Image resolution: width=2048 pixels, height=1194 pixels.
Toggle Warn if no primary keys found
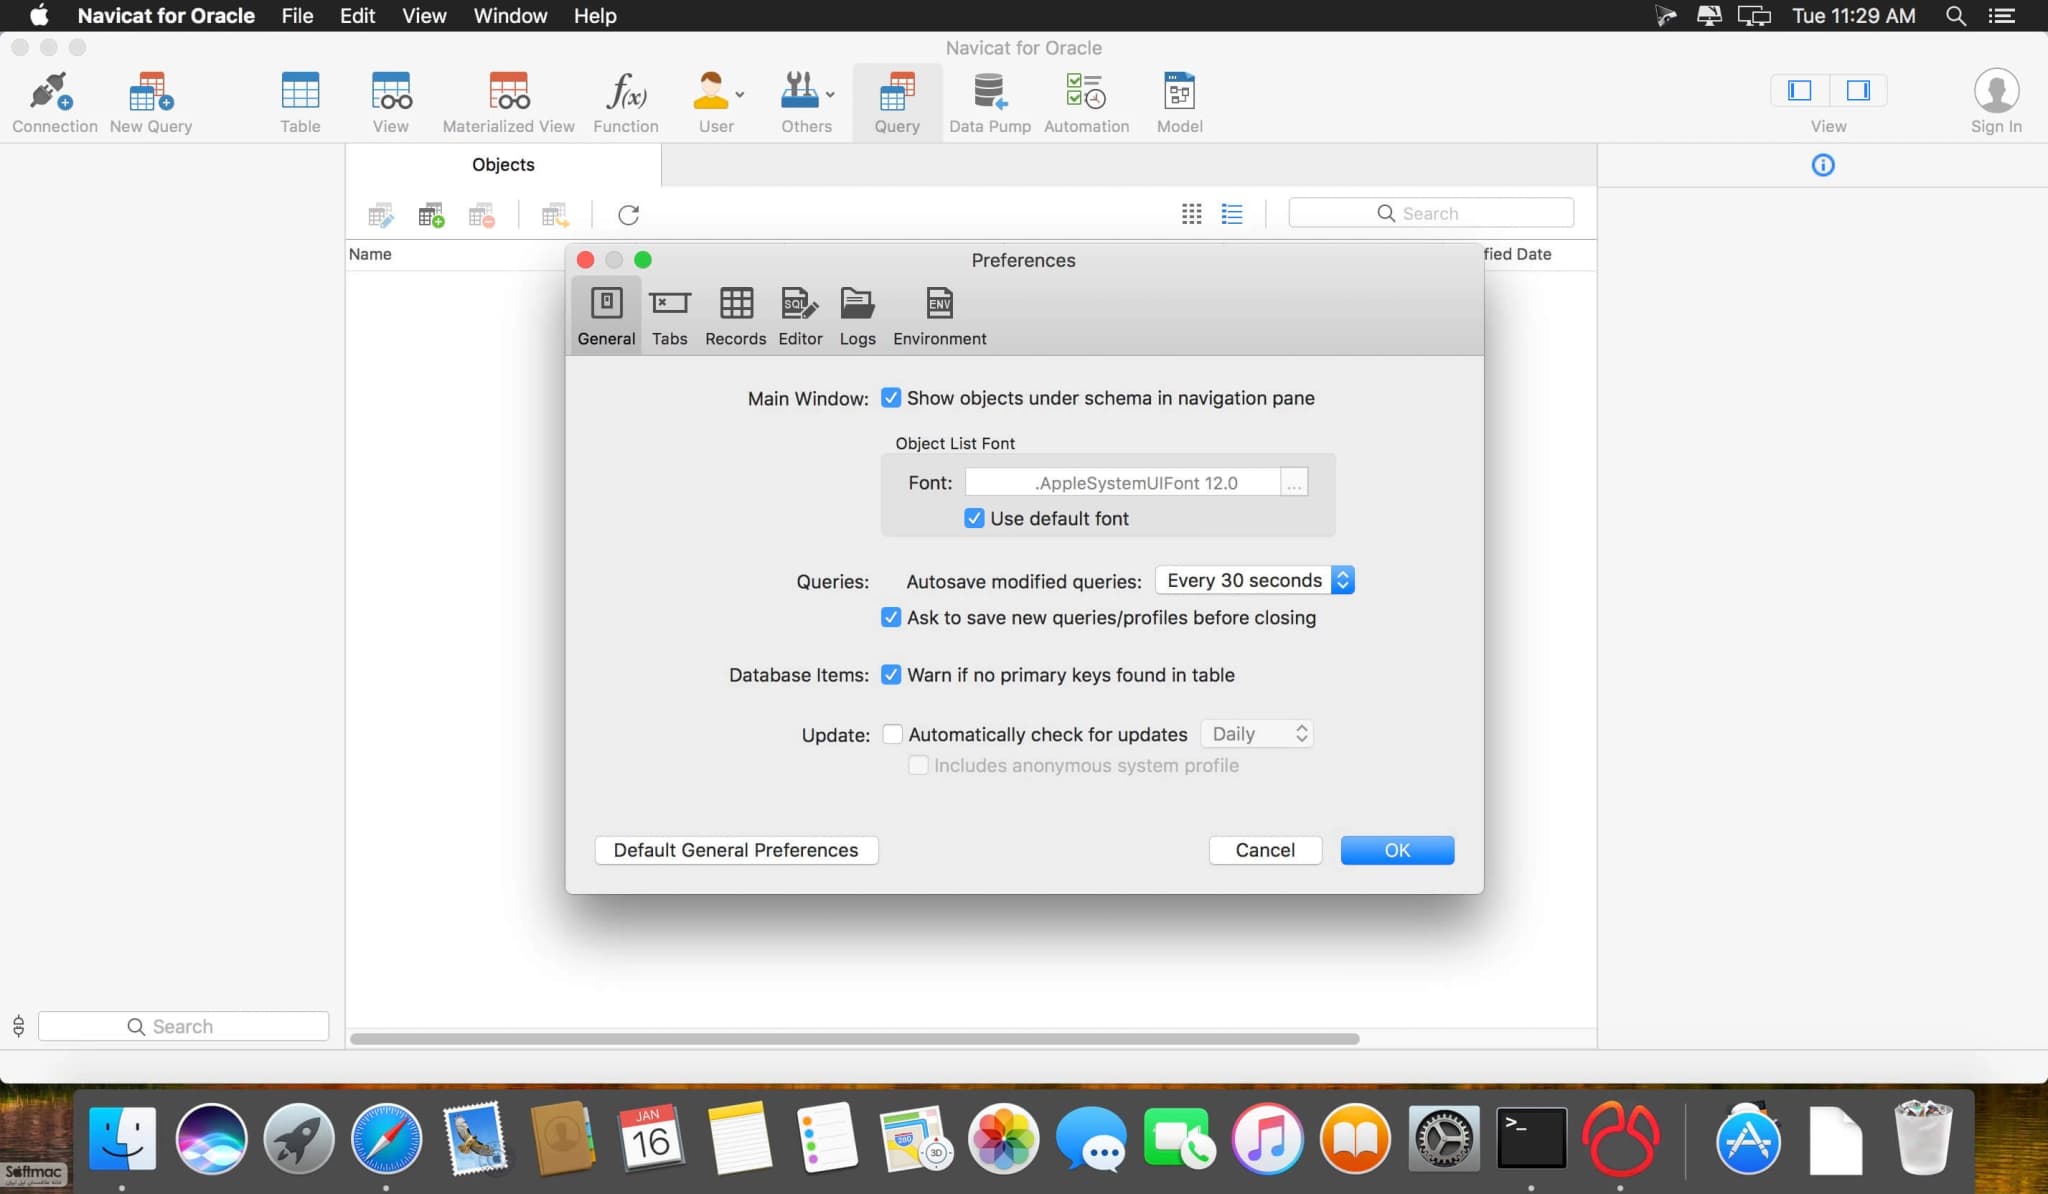pos(890,675)
